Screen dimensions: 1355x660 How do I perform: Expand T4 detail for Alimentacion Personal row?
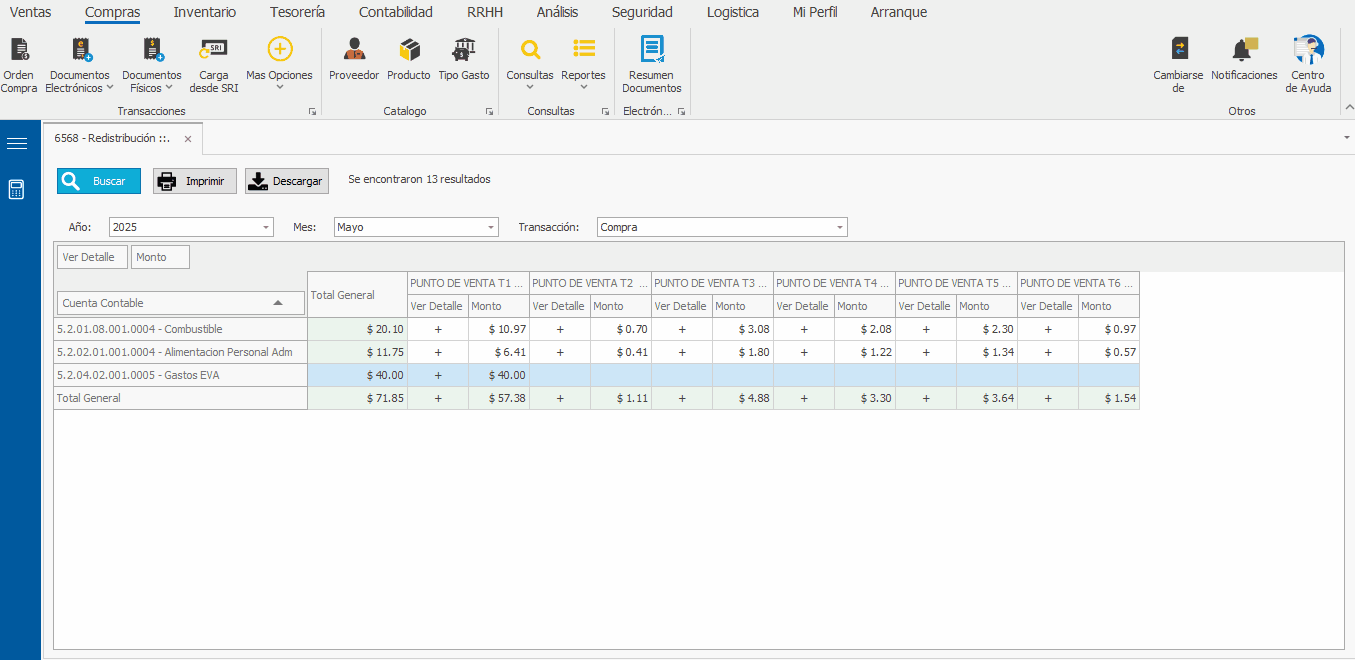(x=804, y=352)
